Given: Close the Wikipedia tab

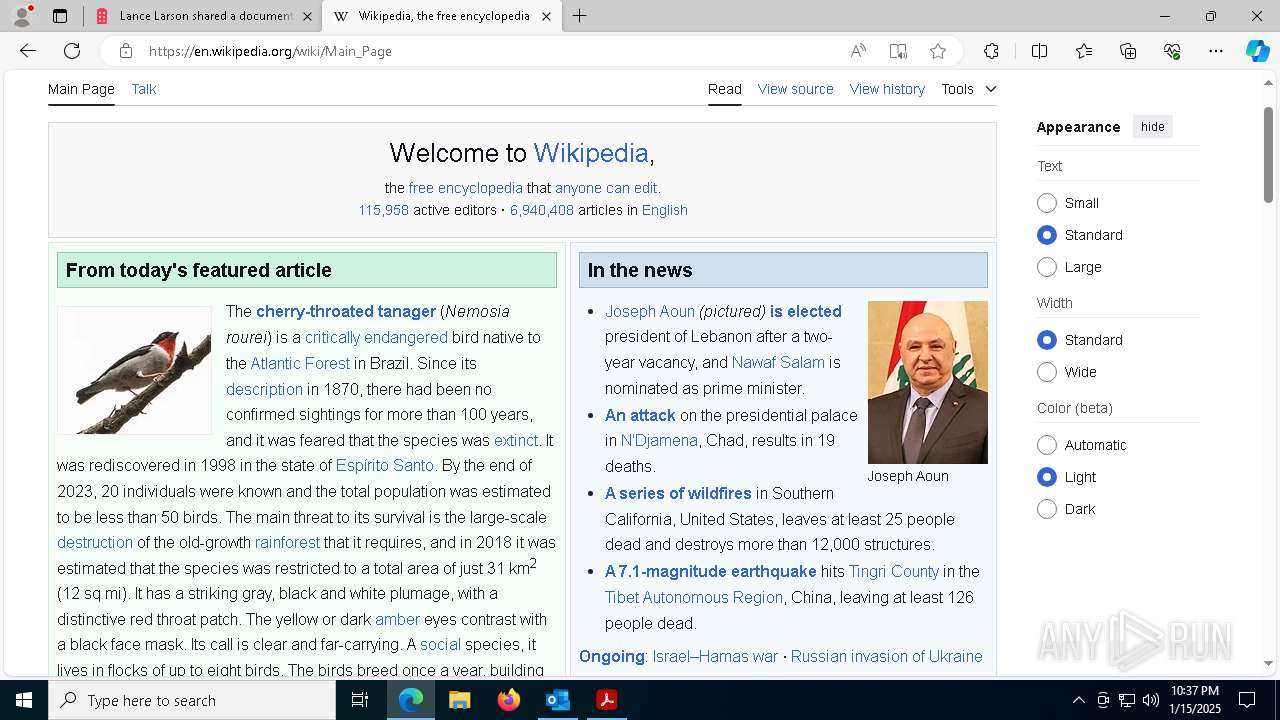Looking at the screenshot, I should click(x=546, y=16).
